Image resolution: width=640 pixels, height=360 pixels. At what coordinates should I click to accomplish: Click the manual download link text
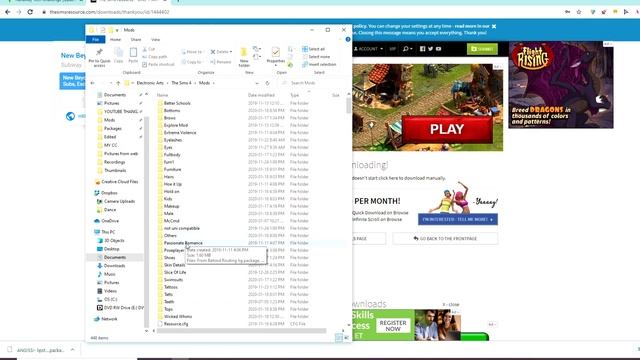click(399, 178)
